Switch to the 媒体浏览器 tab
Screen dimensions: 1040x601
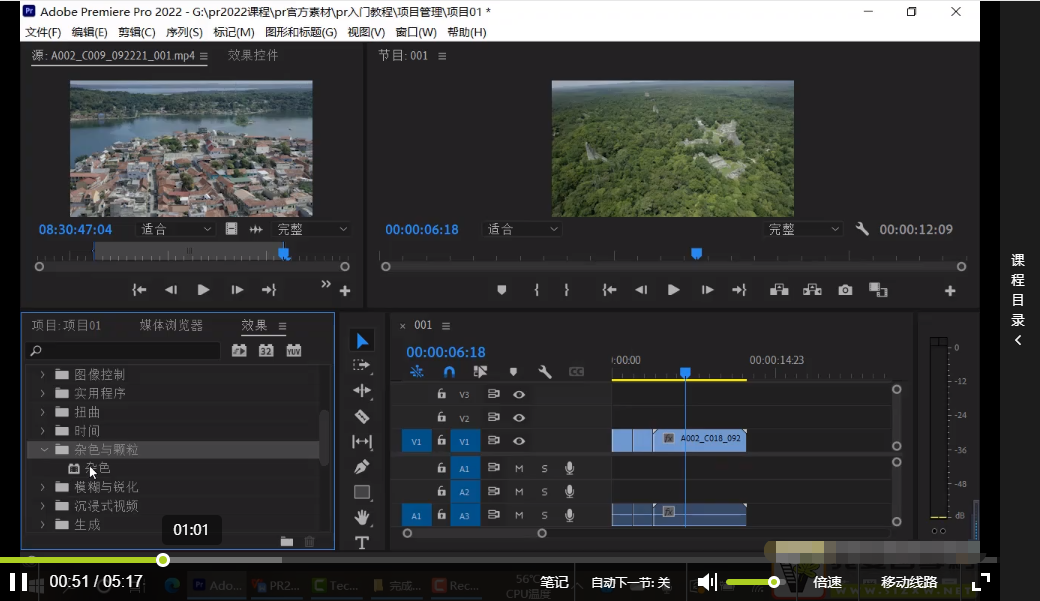click(x=171, y=326)
